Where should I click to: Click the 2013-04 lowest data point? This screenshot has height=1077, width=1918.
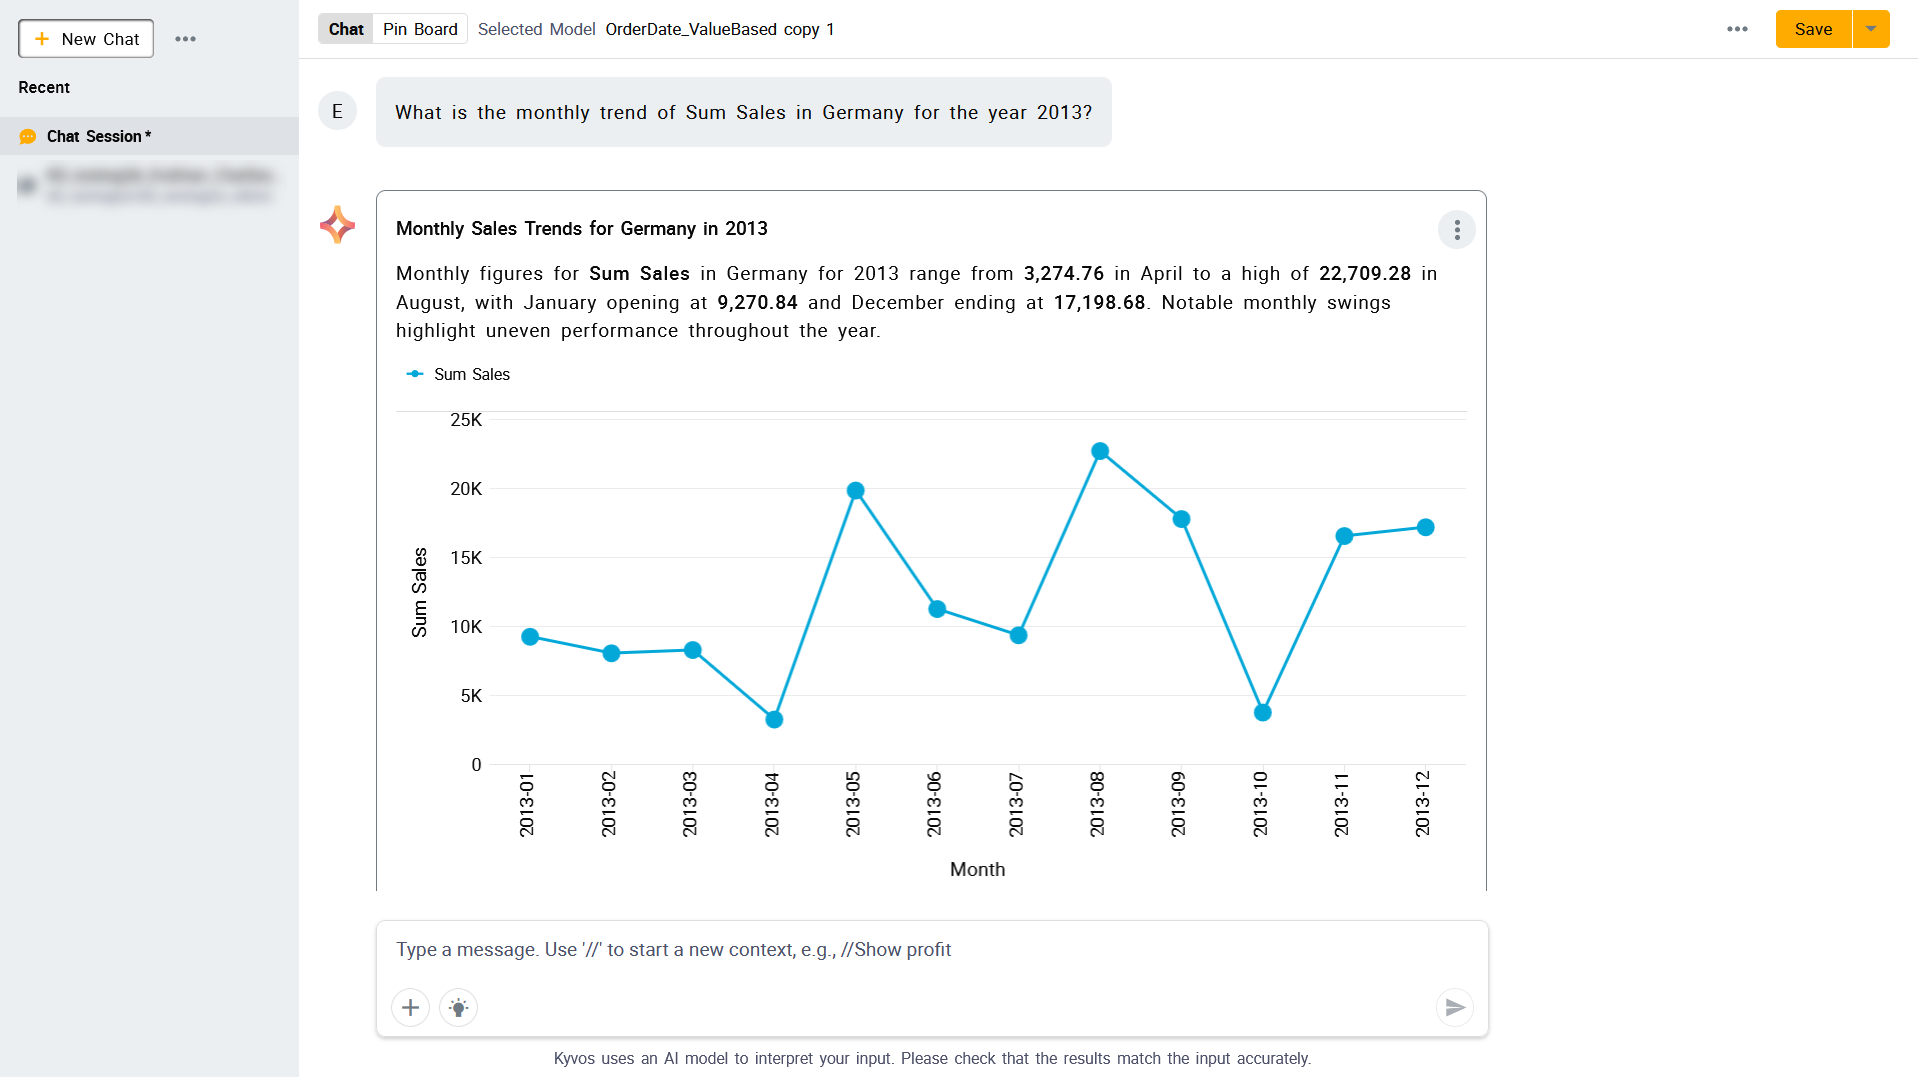[774, 719]
